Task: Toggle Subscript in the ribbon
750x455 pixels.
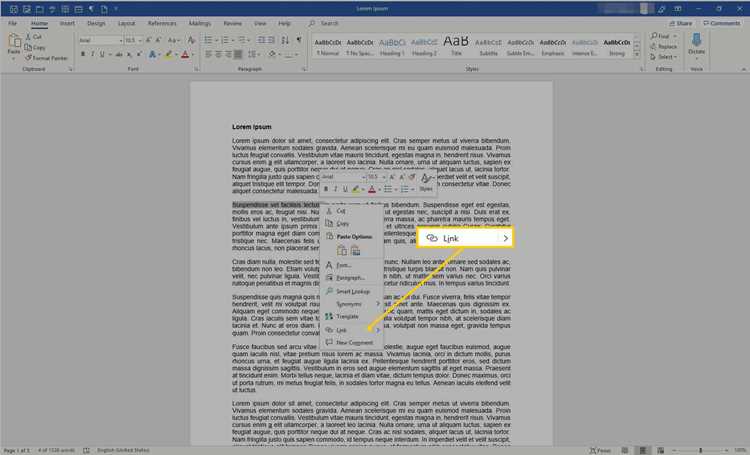Action: (x=129, y=55)
